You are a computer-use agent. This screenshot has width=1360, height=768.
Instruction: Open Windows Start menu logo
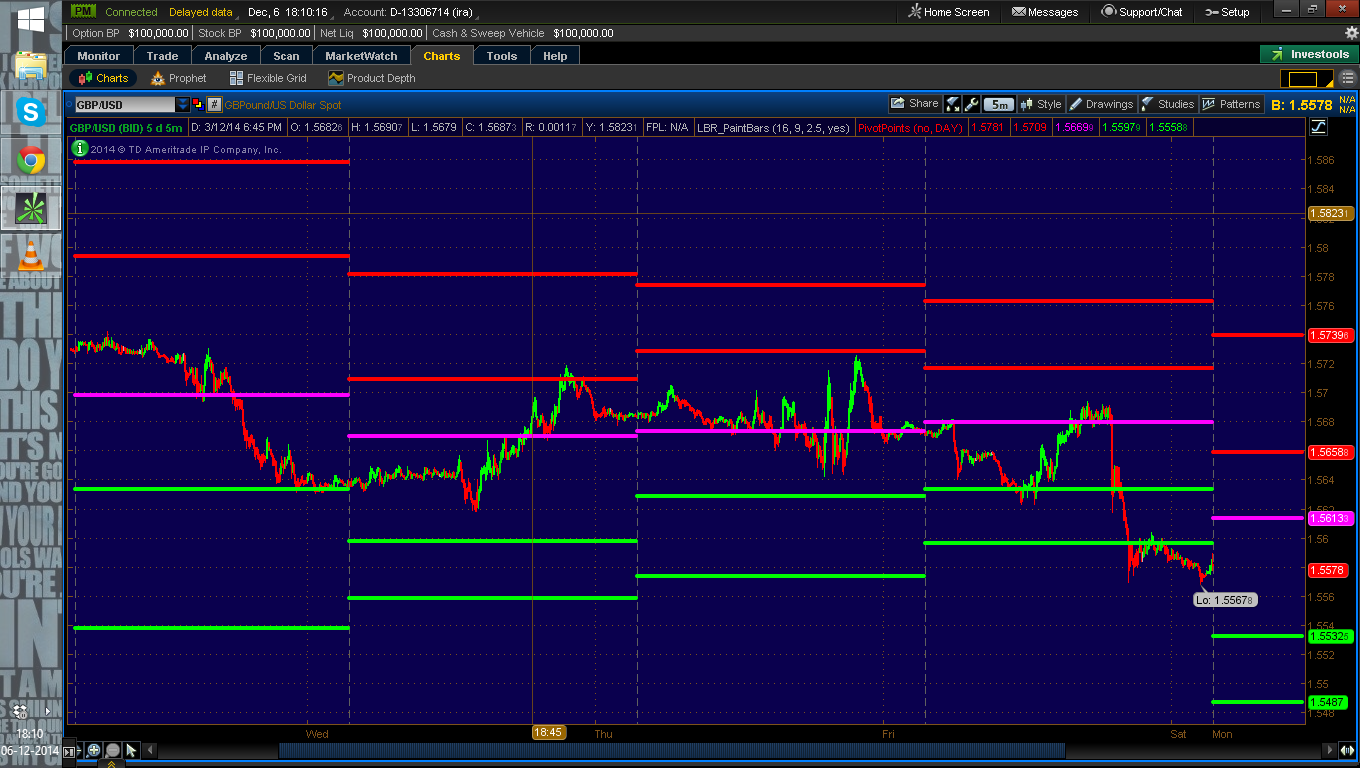point(30,18)
